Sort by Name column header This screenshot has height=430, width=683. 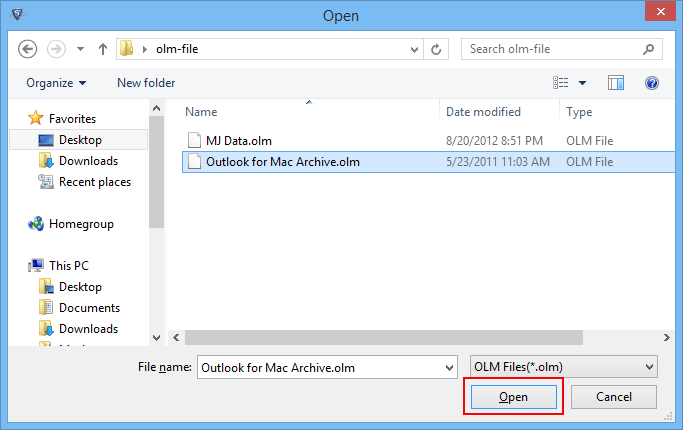tap(201, 112)
